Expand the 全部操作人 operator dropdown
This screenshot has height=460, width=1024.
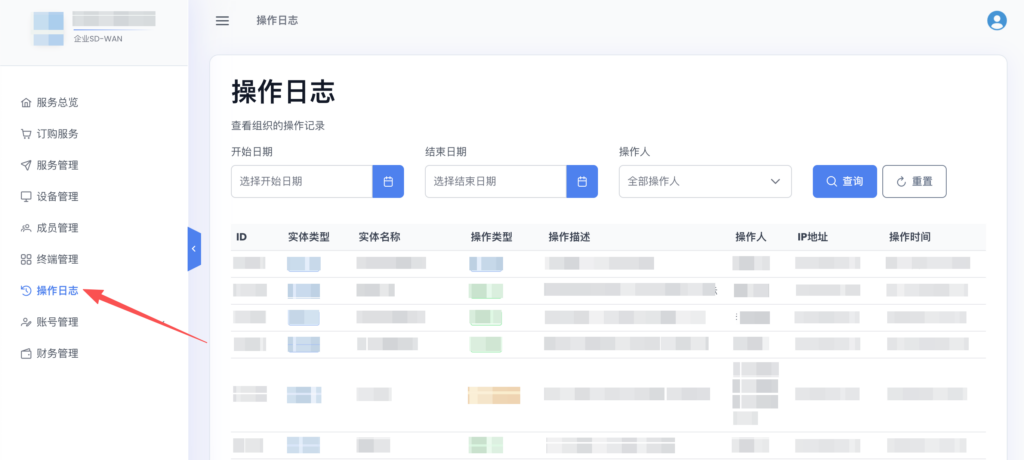[705, 182]
